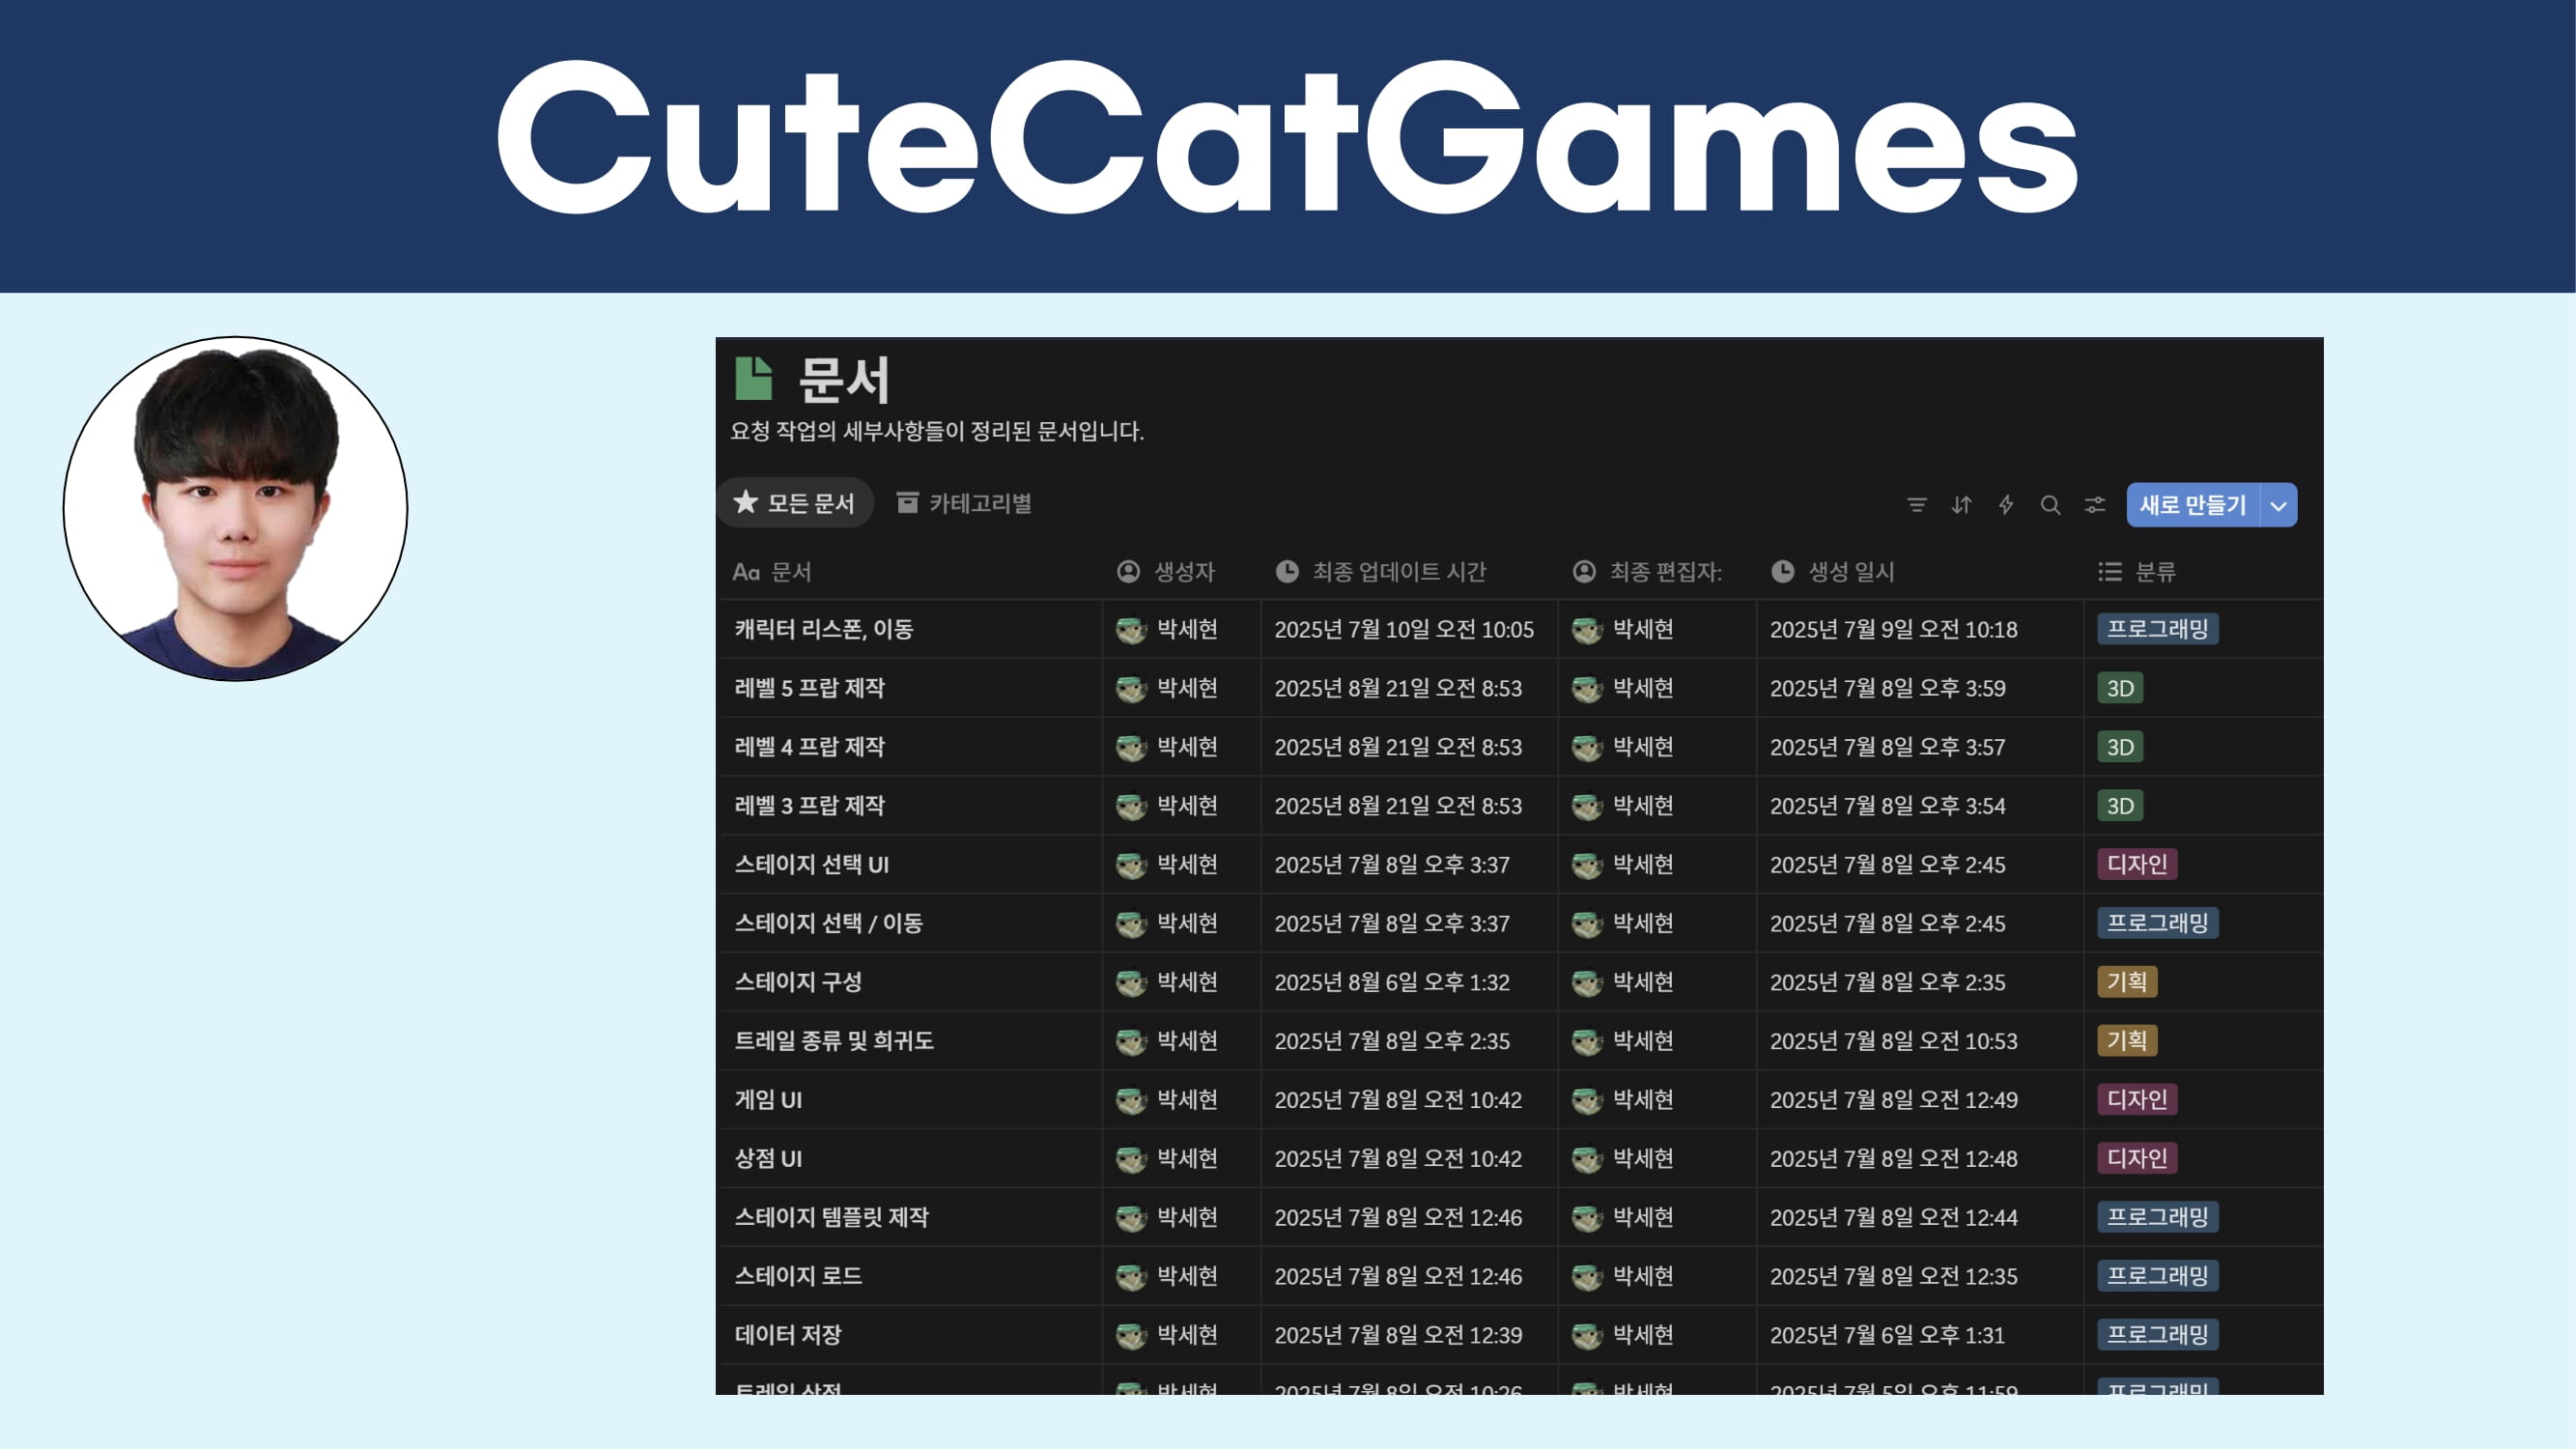Screen dimensions: 2576x1449
Task: Click the 새로 만들기 button
Action: (x=2196, y=505)
